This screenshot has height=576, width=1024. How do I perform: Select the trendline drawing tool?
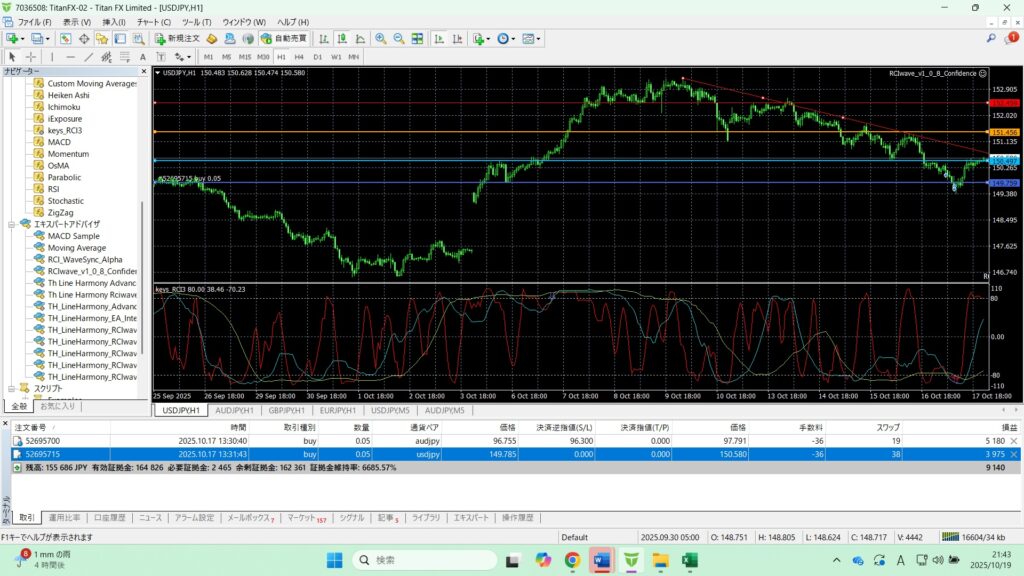(x=89, y=57)
